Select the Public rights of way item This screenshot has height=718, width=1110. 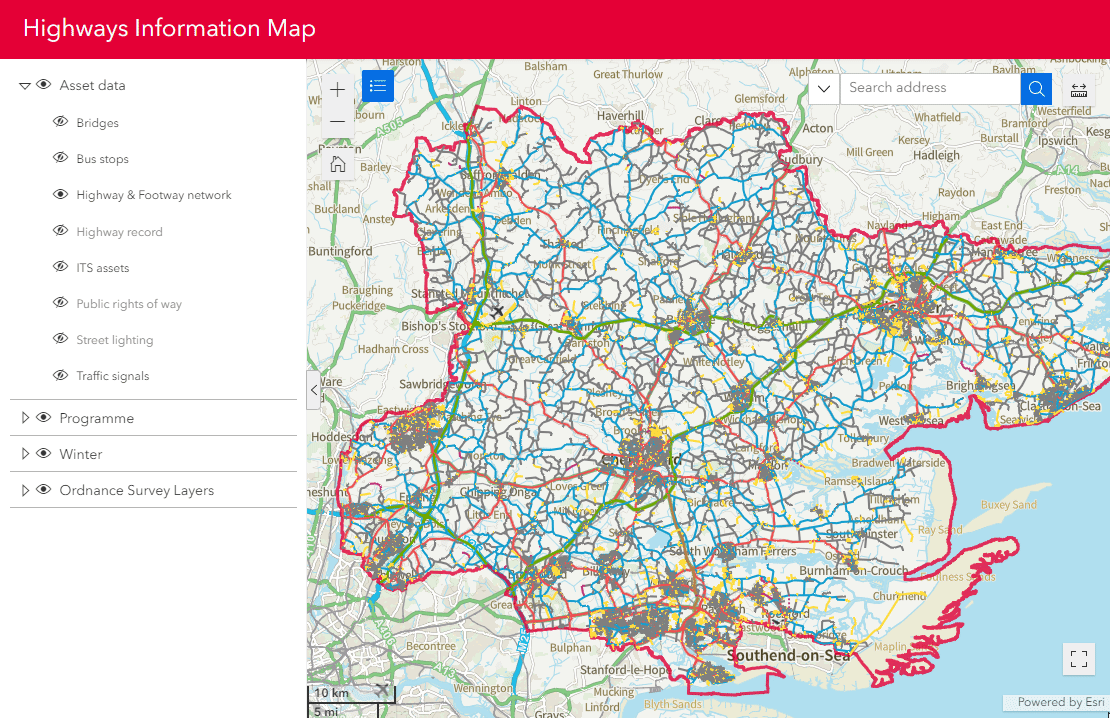point(129,304)
